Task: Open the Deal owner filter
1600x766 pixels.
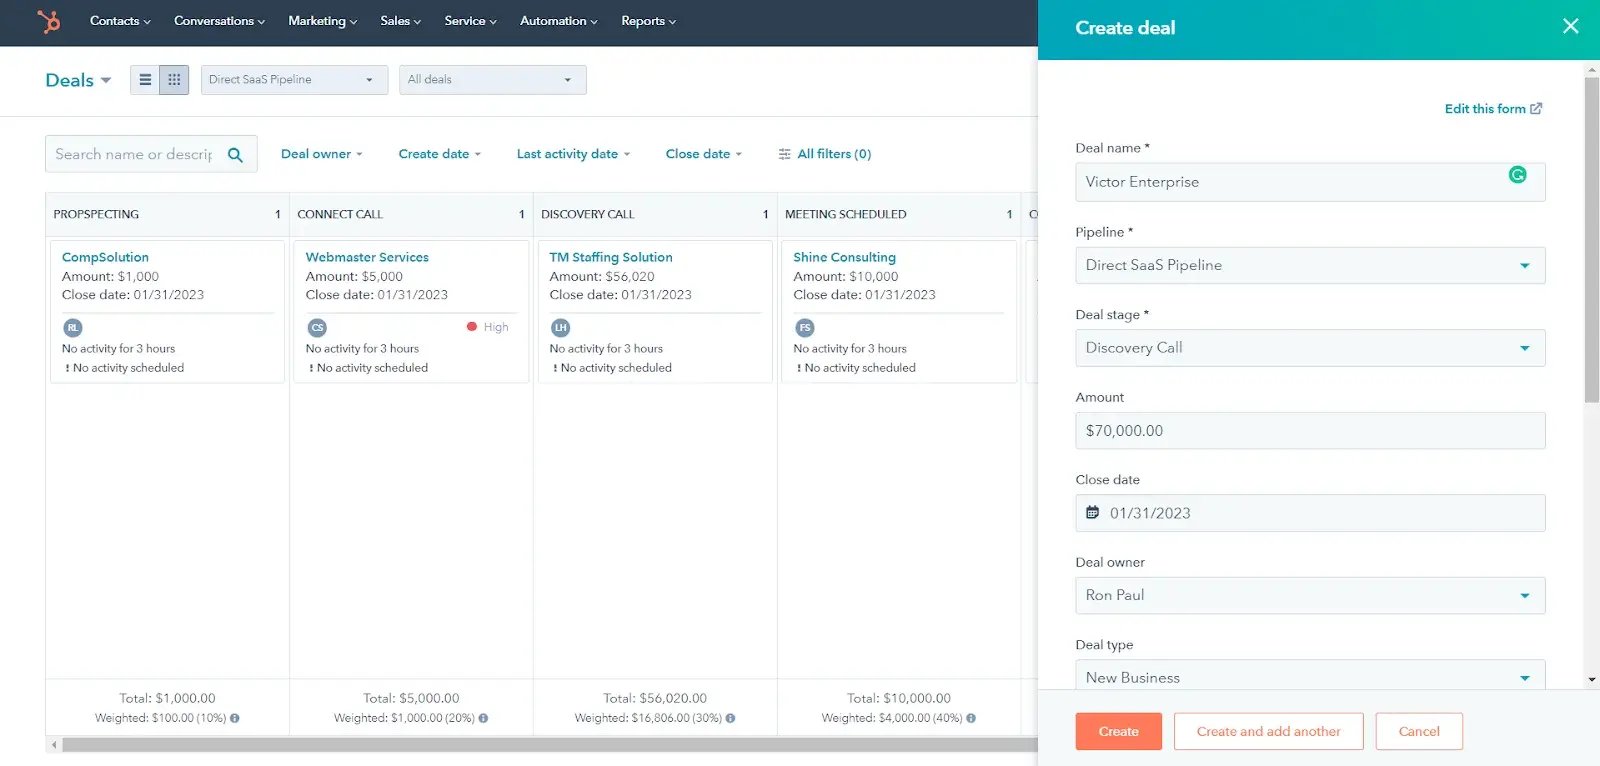Action: point(322,154)
